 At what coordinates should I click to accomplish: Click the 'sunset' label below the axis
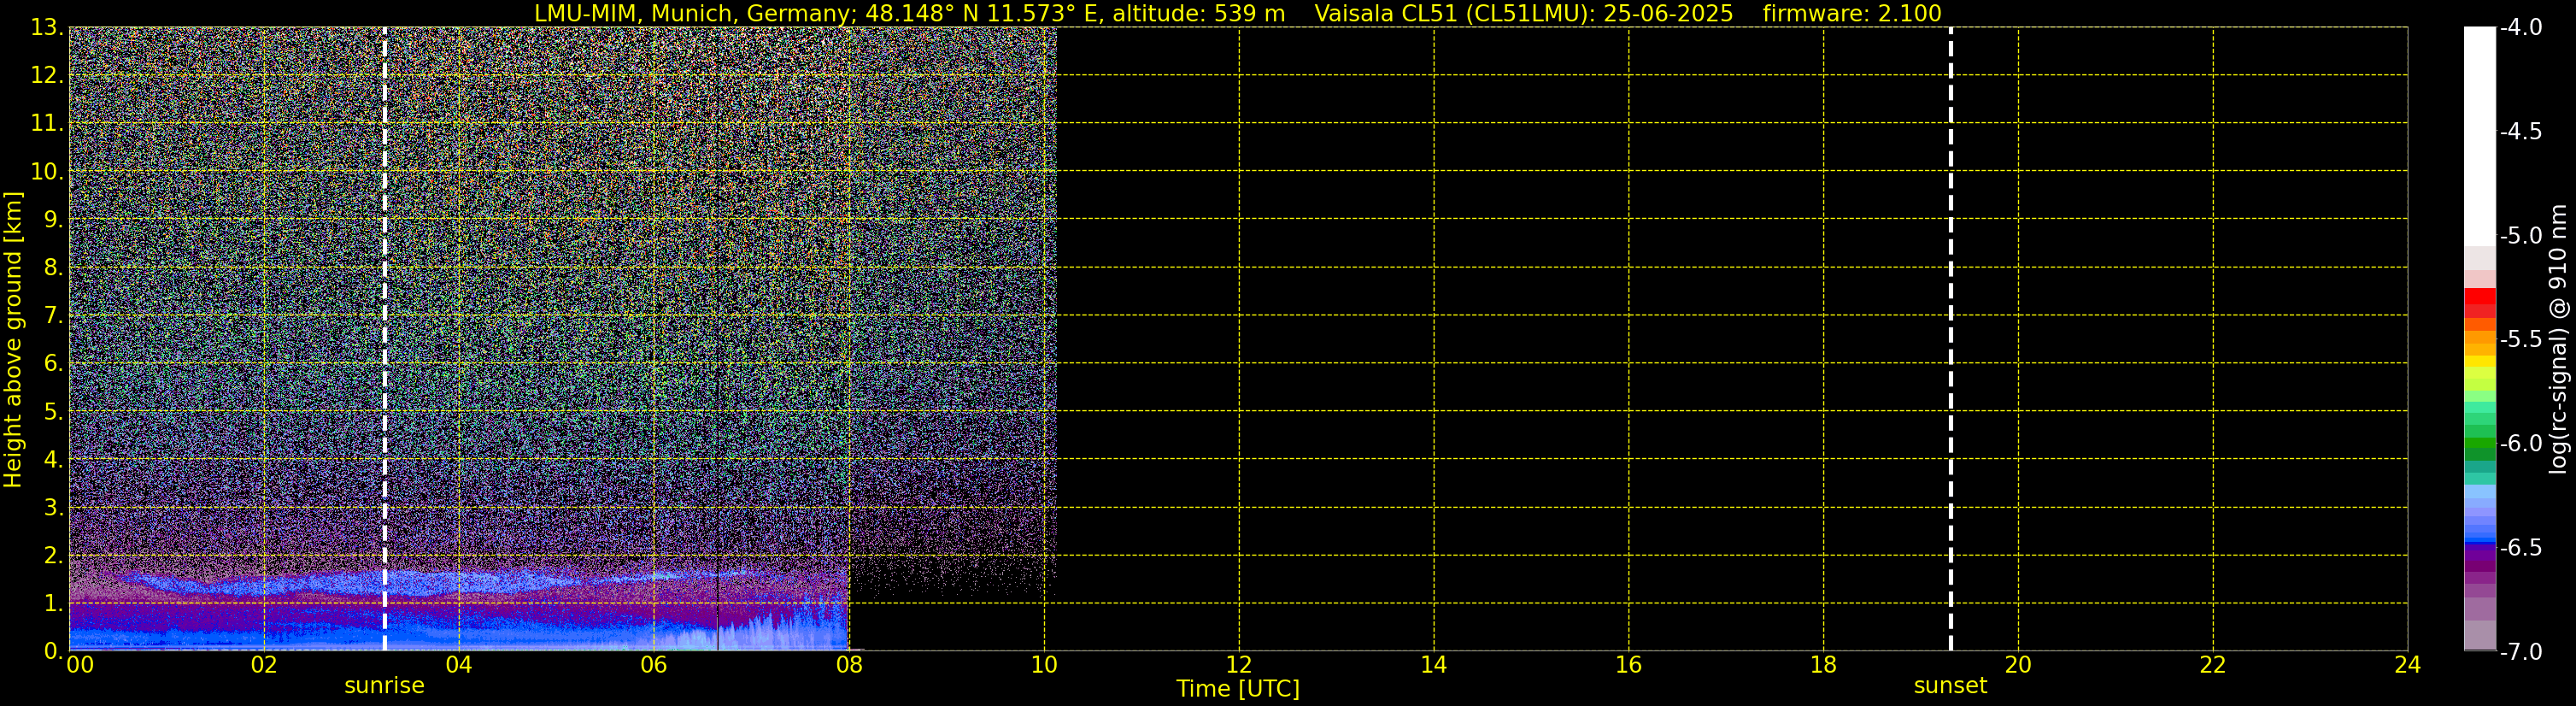[x=1950, y=686]
